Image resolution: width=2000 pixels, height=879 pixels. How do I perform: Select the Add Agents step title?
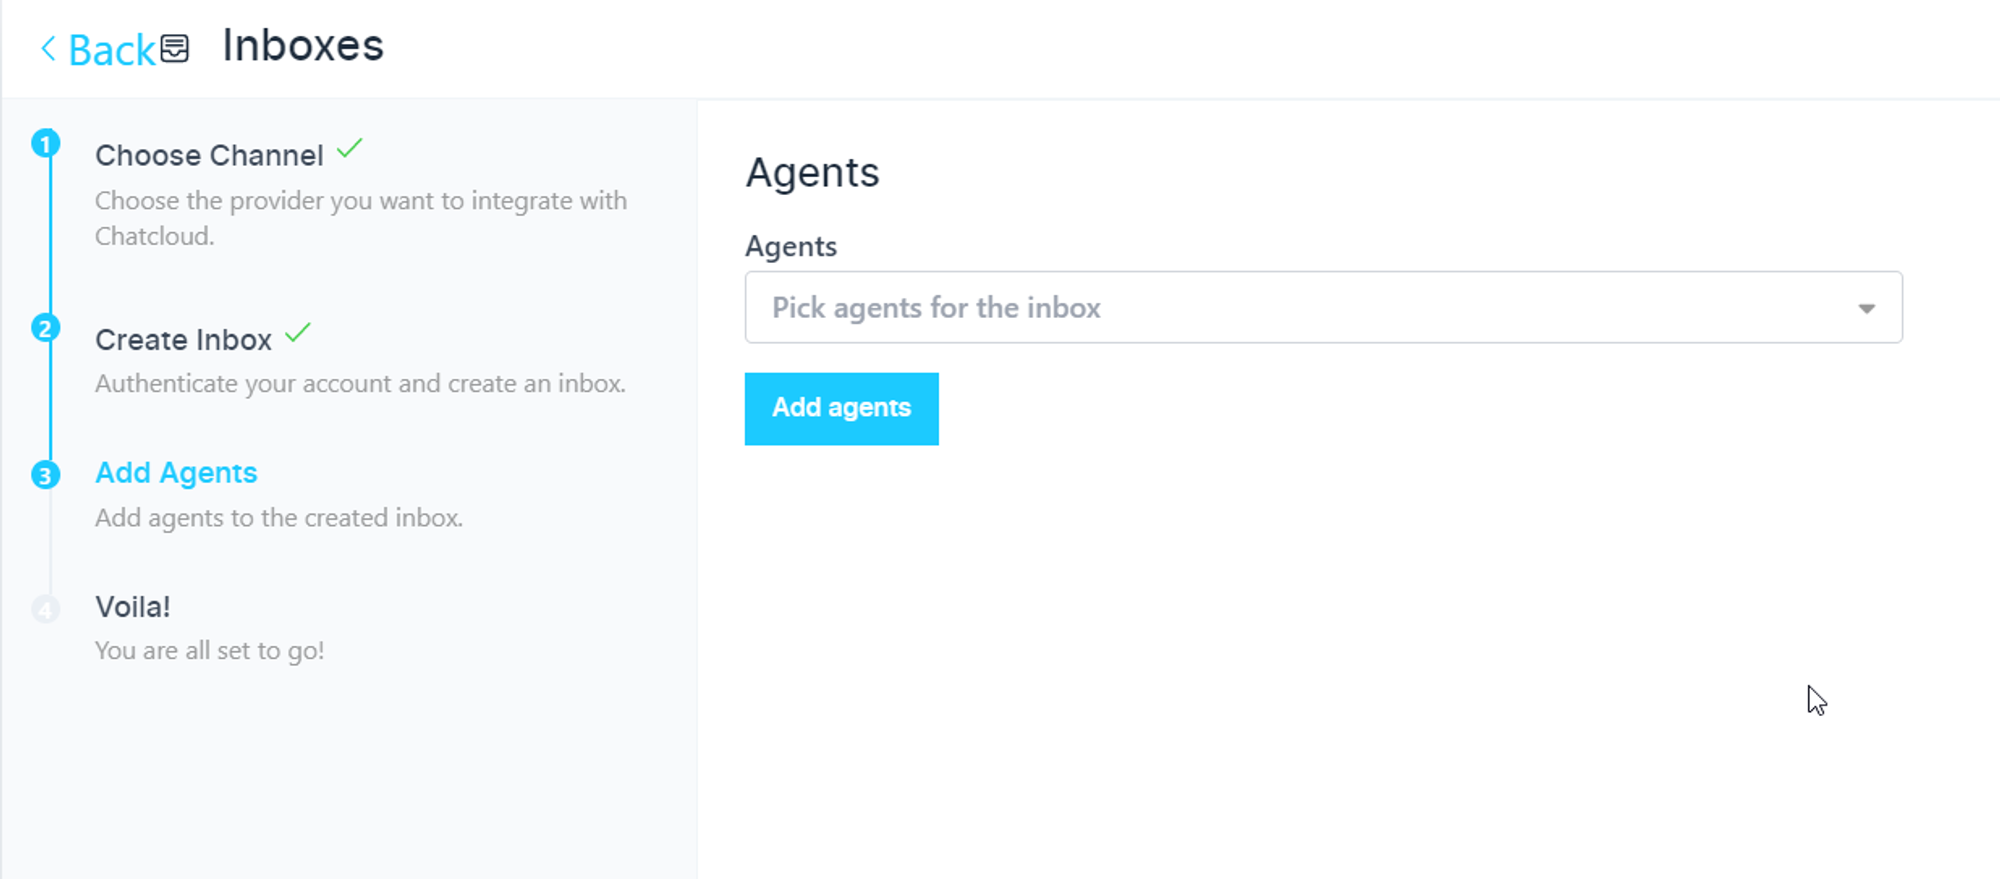176,473
